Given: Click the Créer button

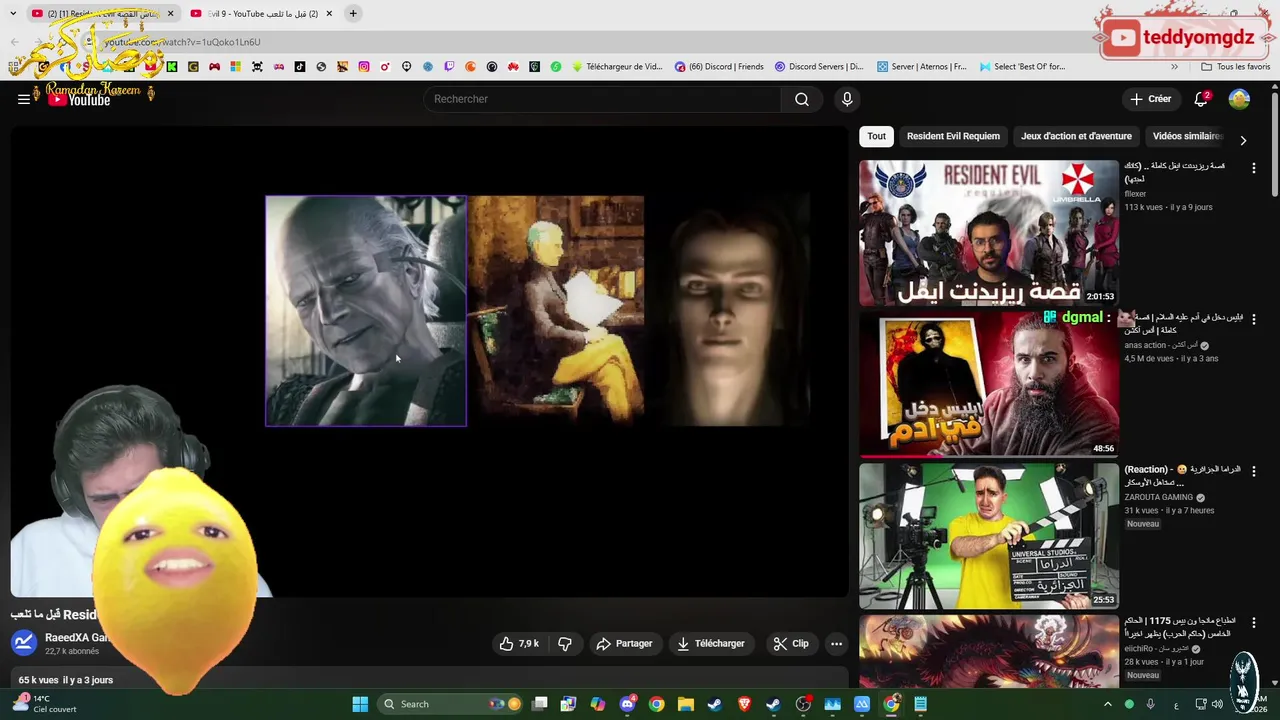Looking at the screenshot, I should click(x=1150, y=99).
